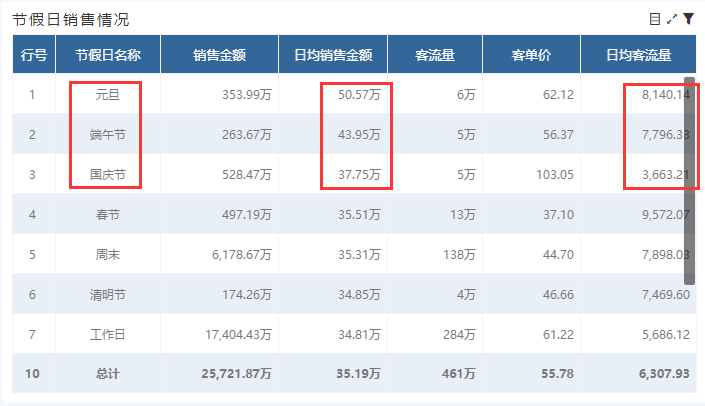Click the 春节 row name

tap(107, 214)
